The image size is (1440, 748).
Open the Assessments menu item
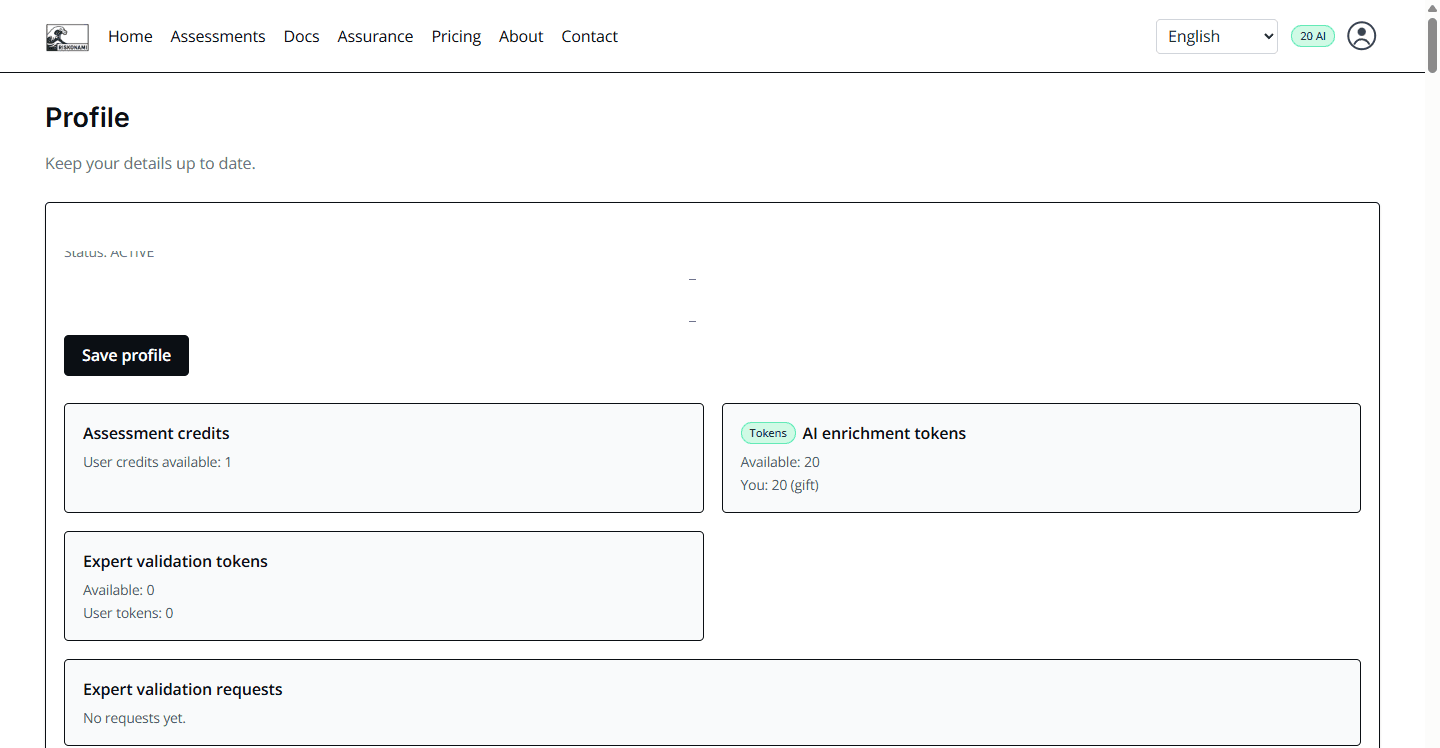pos(218,36)
